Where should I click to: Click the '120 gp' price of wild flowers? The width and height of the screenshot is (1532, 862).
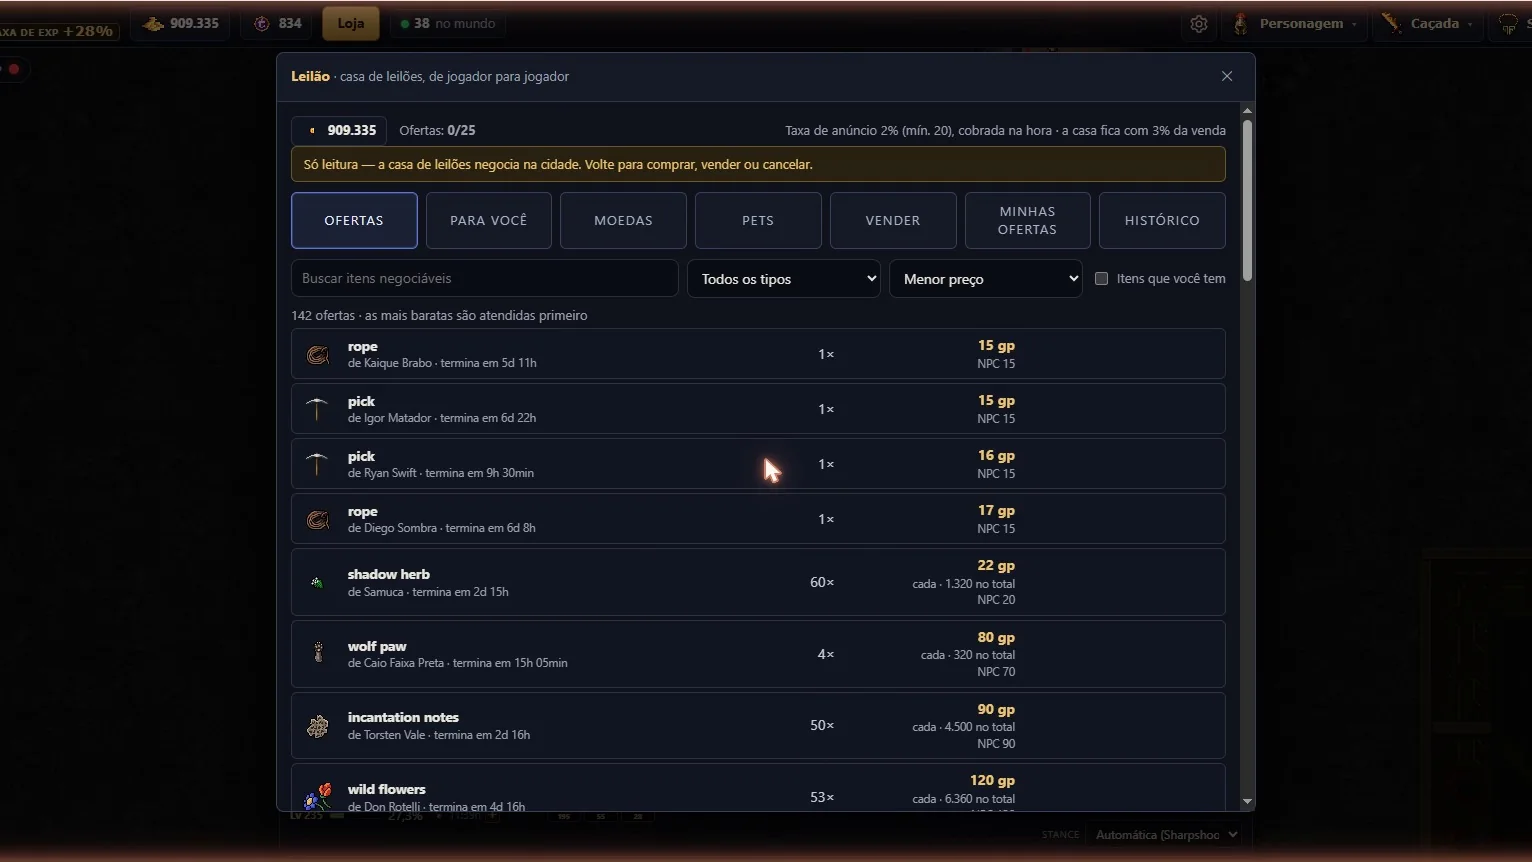(992, 780)
